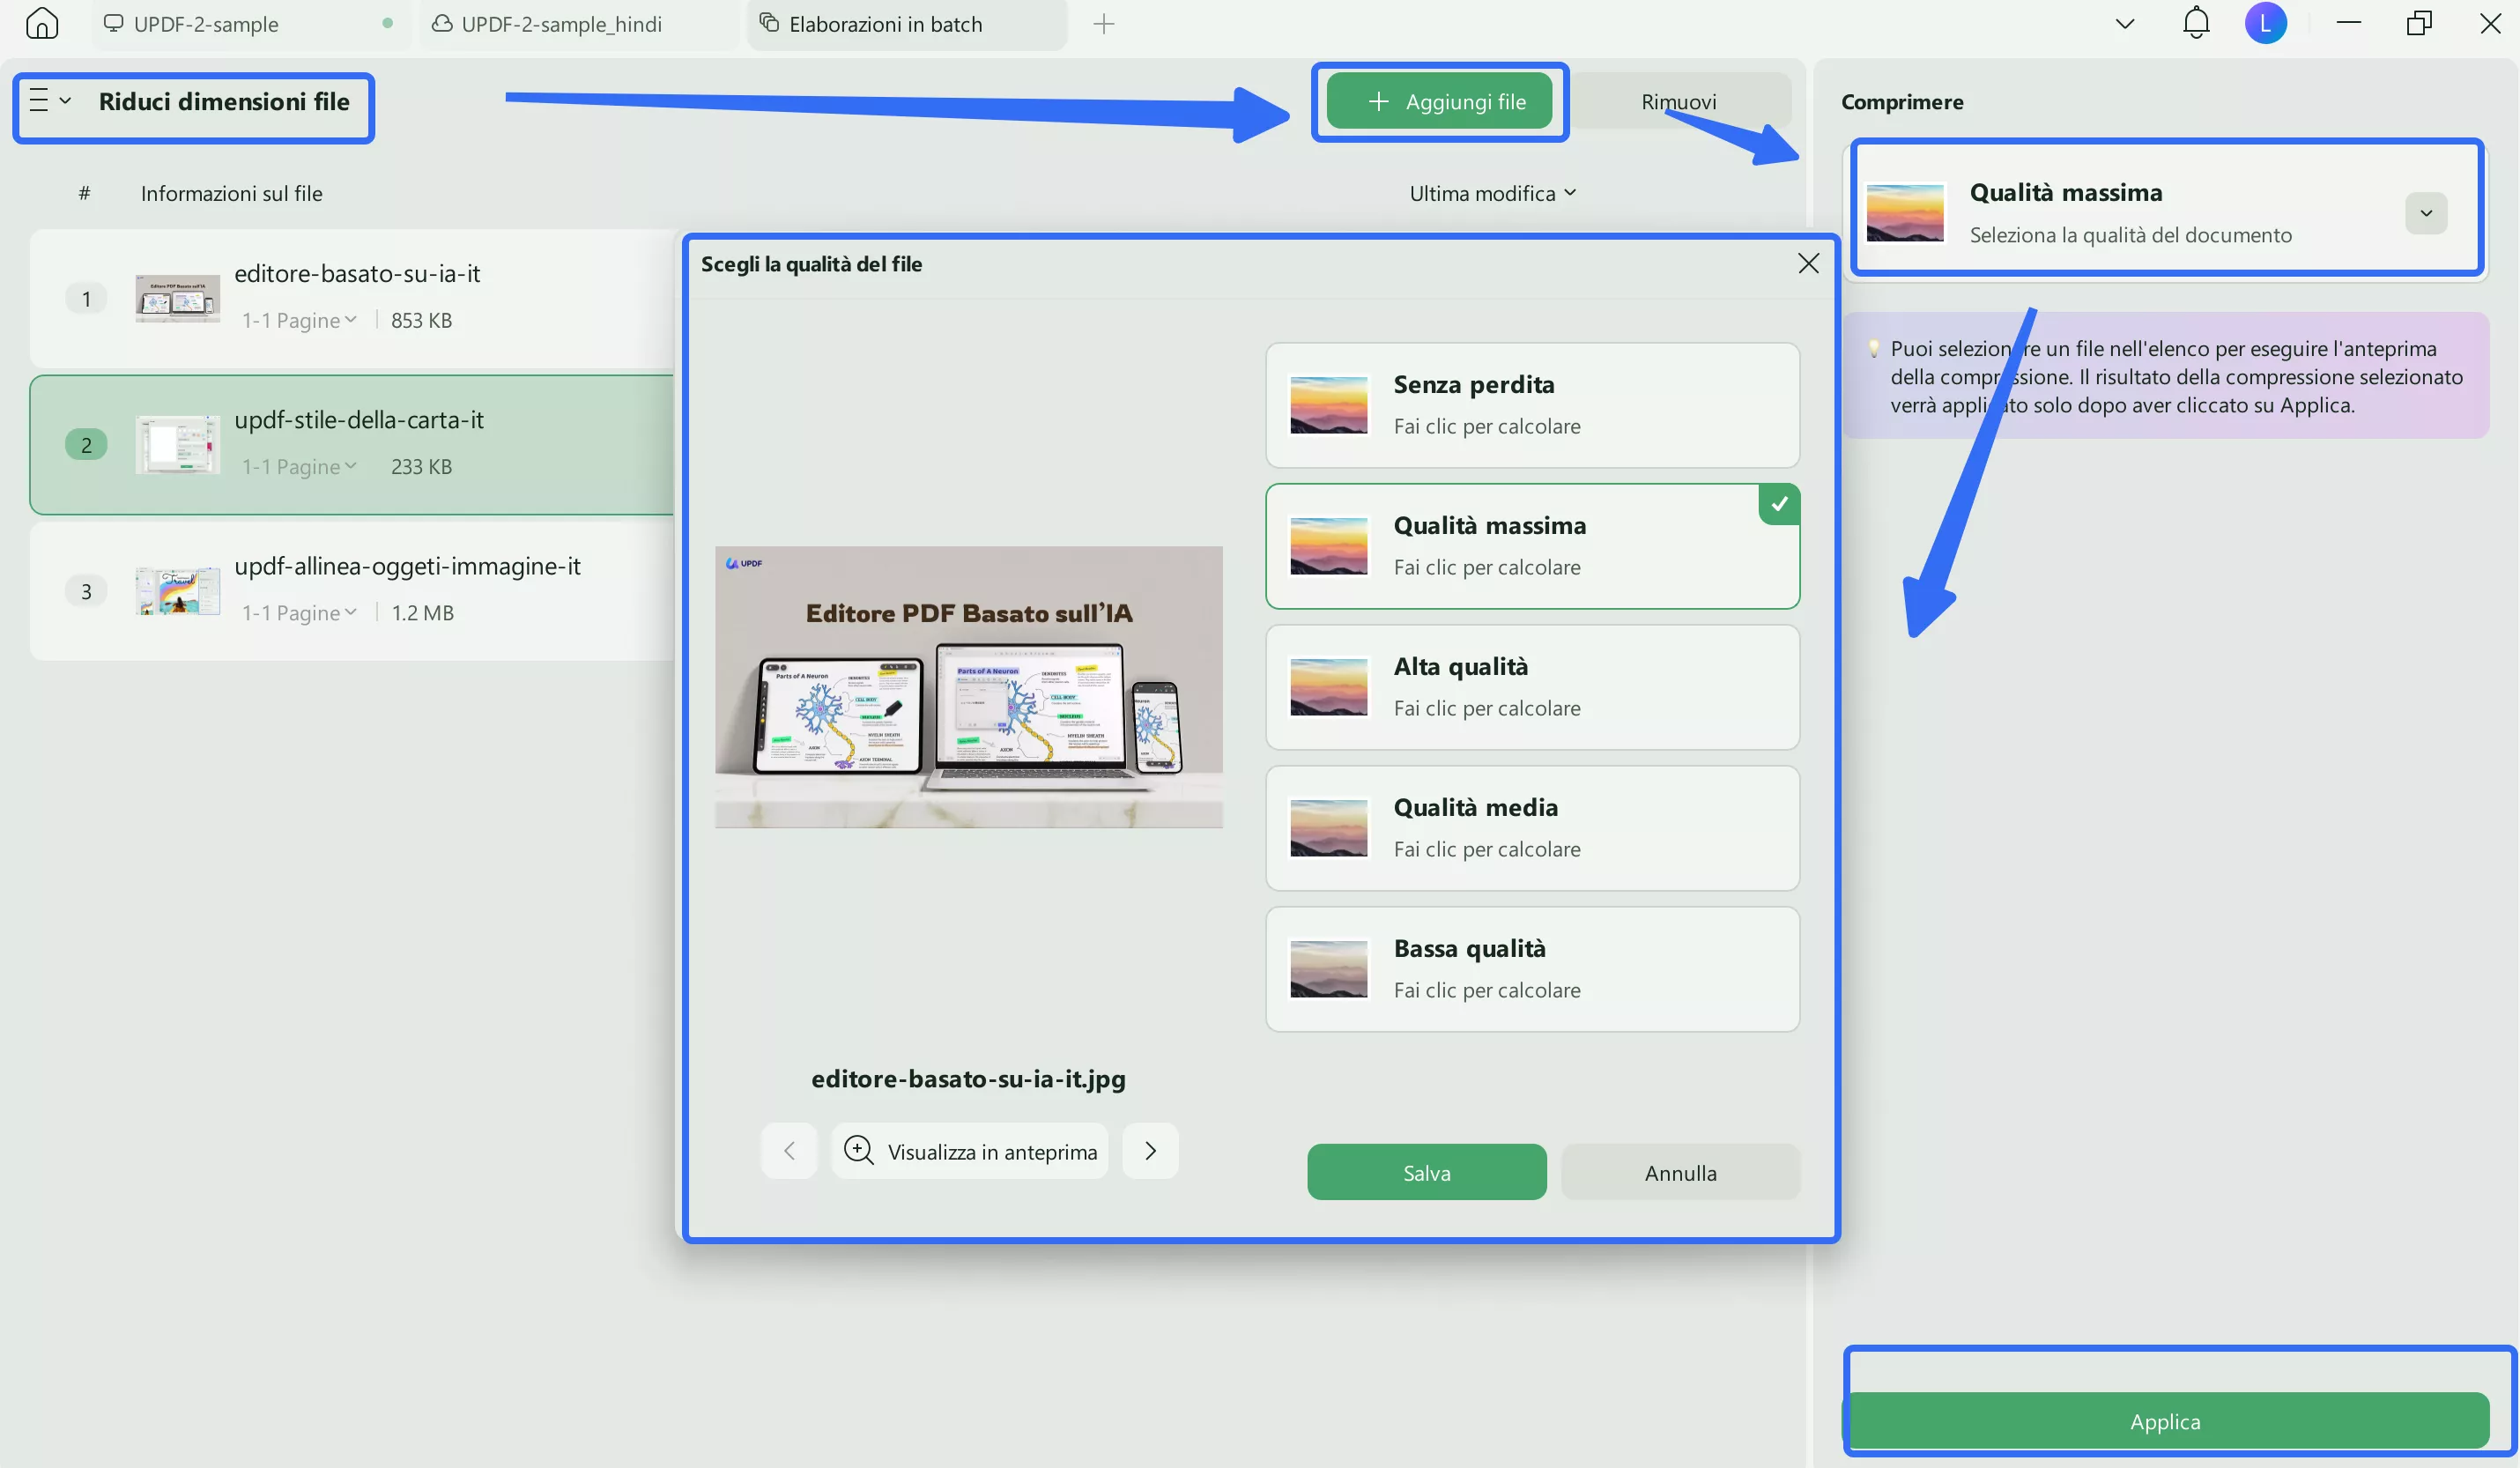Screen dimensions: 2520x1468
Task: Show previous file preview arrow
Action: [x=789, y=1150]
